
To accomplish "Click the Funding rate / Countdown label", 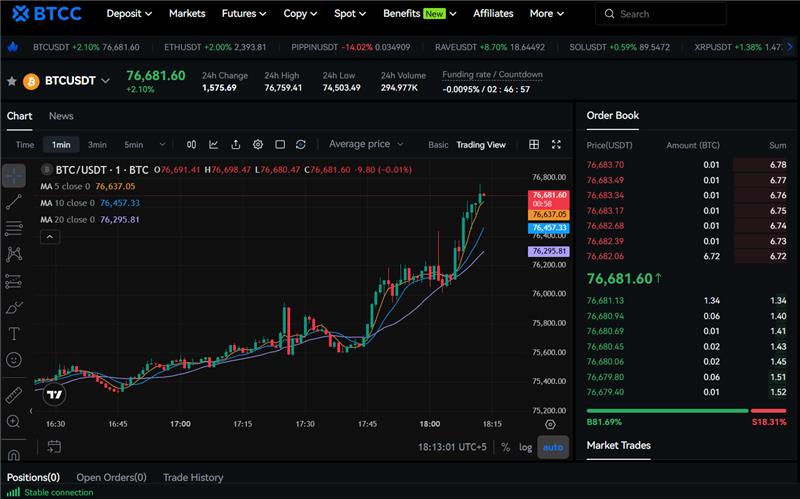I will tap(492, 74).
